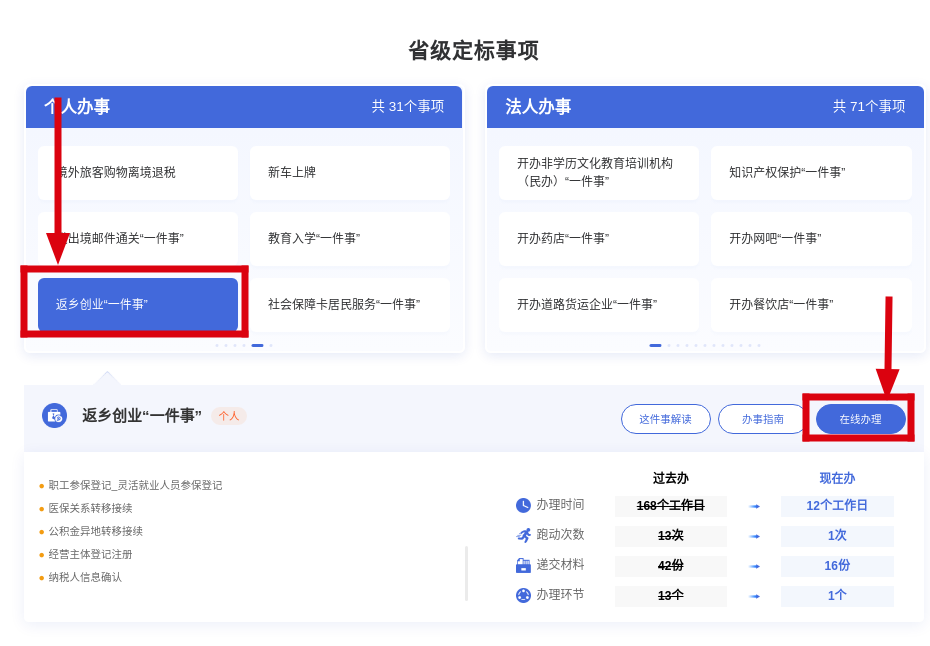Open 这件事解读 explanation

click(665, 419)
